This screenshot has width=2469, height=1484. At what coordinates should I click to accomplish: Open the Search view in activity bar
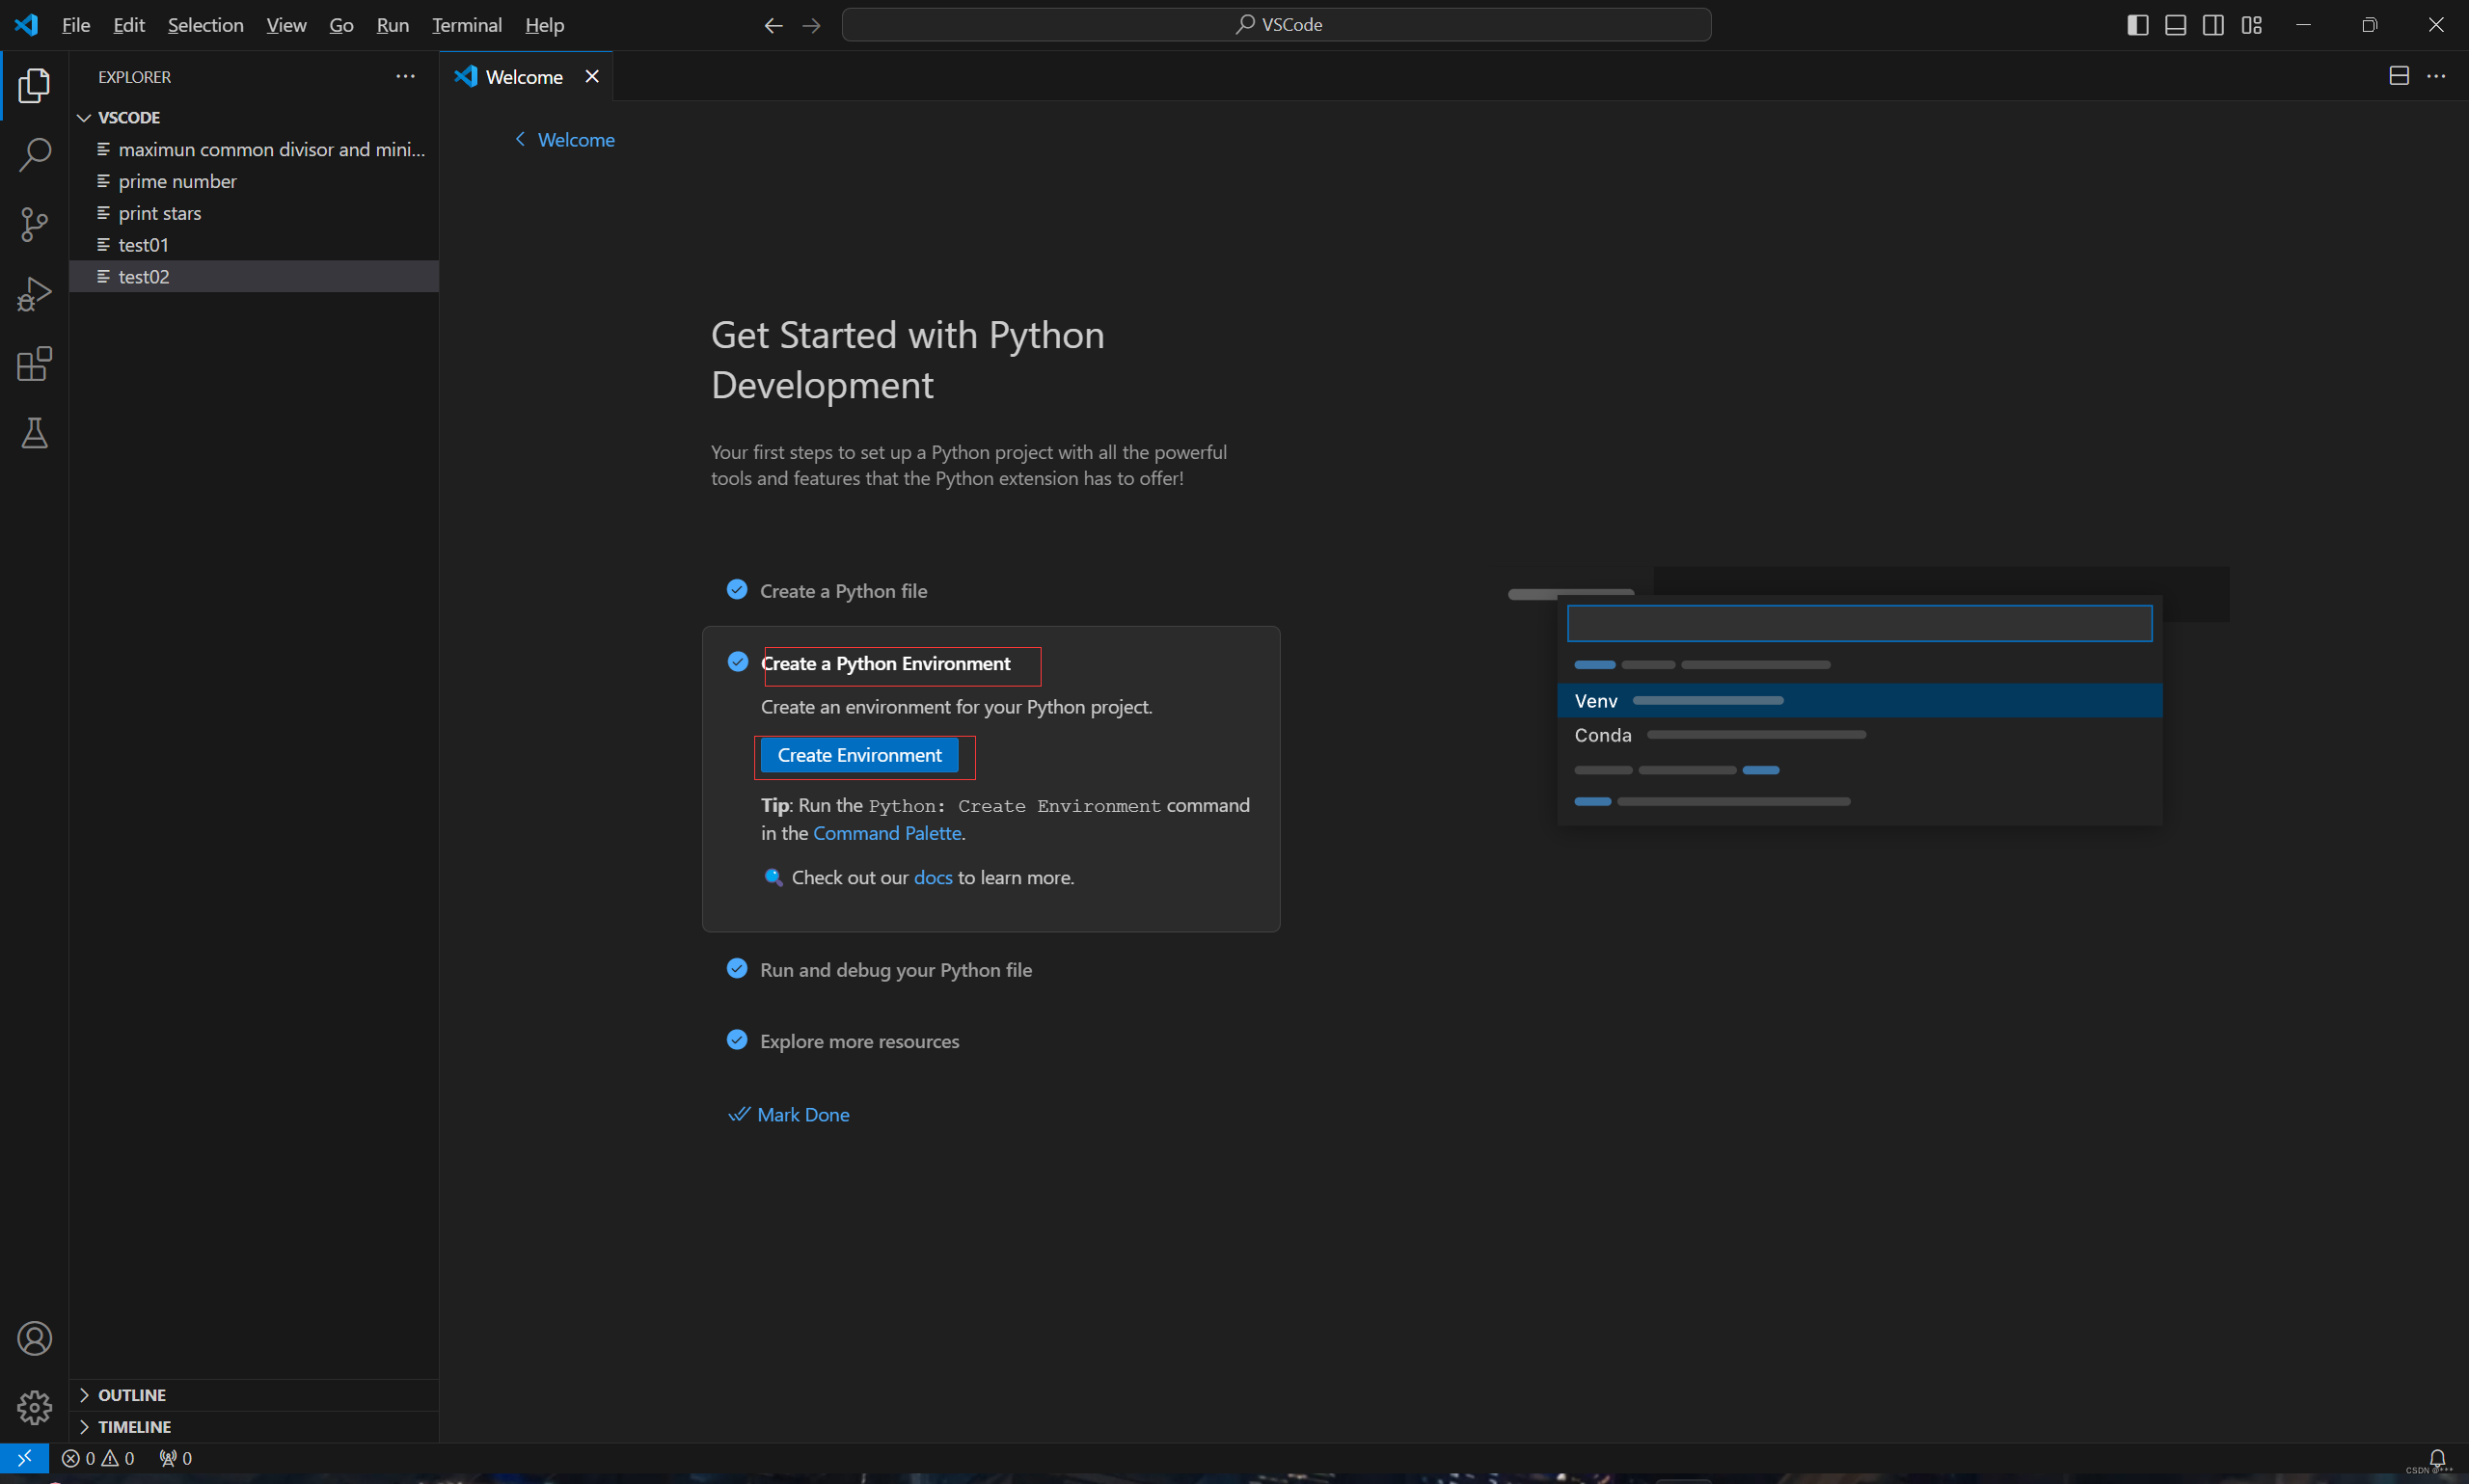[34, 155]
